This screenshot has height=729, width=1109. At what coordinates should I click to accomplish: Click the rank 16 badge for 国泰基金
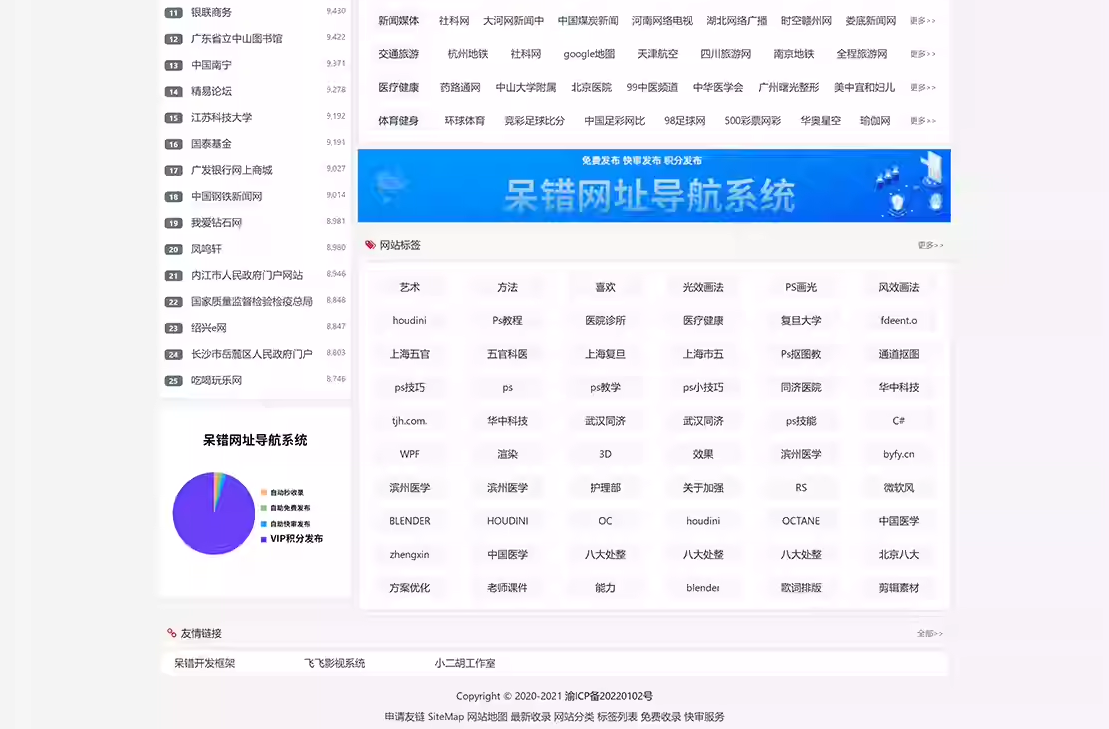click(x=173, y=144)
